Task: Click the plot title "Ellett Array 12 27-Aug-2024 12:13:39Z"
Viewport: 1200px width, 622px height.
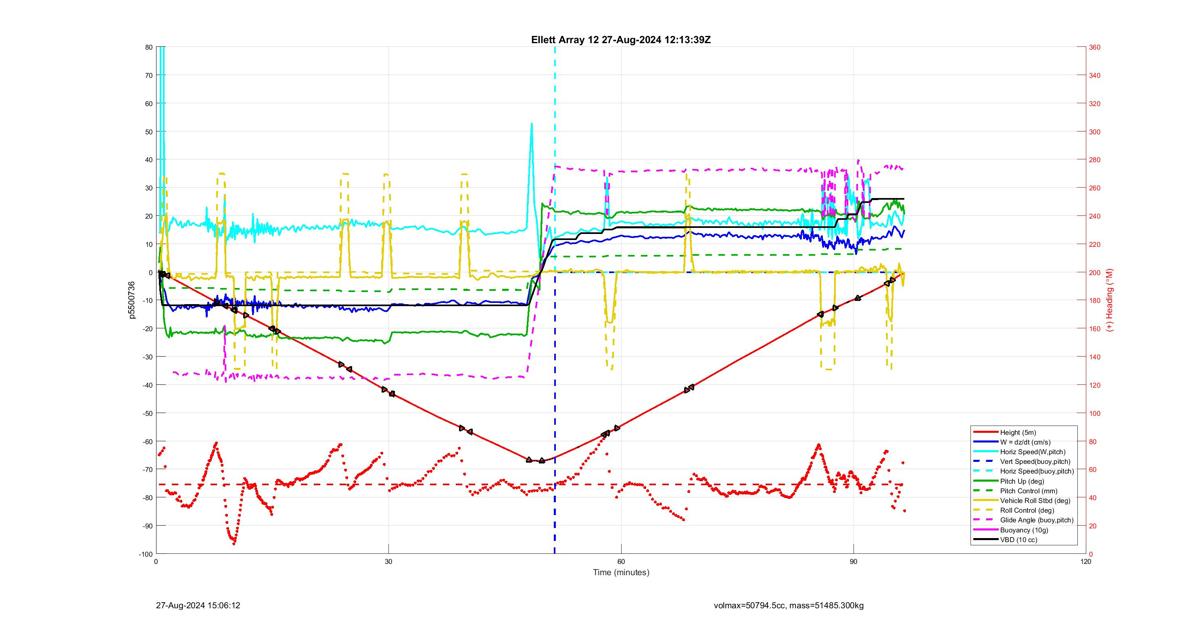Action: 620,40
